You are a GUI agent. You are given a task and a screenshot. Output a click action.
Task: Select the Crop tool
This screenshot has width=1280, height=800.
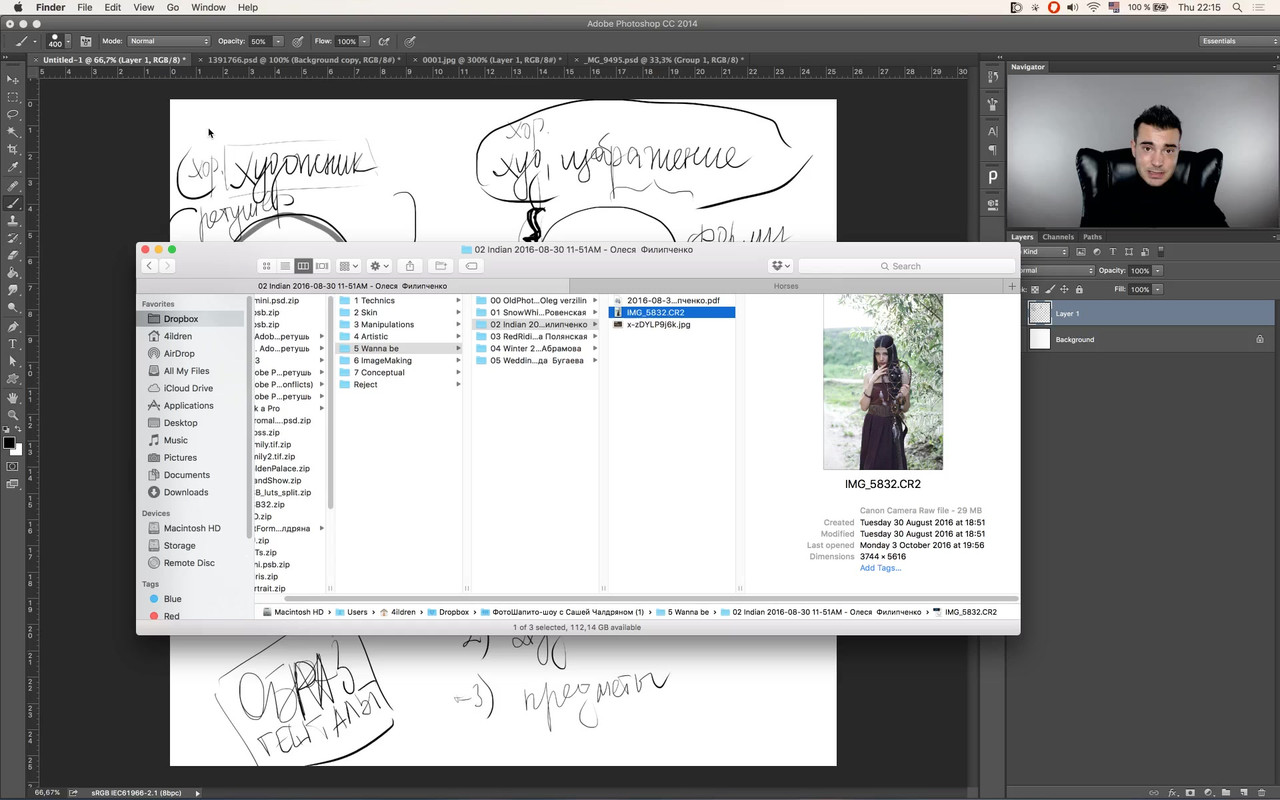tap(13, 149)
